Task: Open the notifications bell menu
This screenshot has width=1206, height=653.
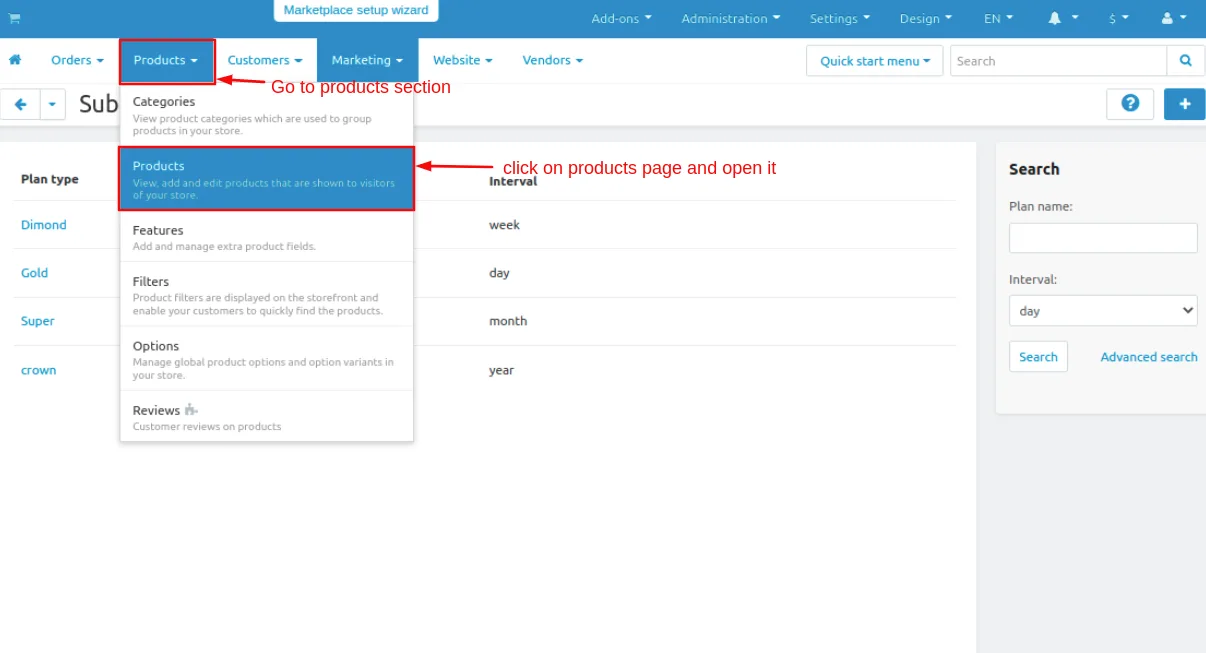Action: click(x=1063, y=18)
